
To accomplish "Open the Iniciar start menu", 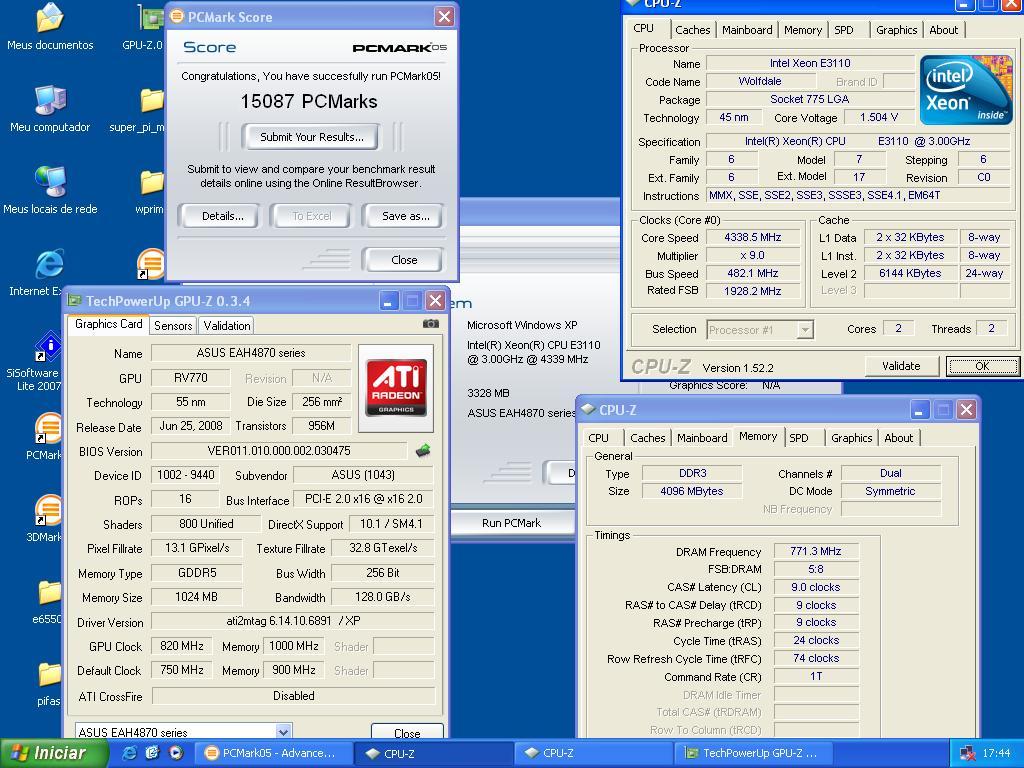I will point(54,753).
